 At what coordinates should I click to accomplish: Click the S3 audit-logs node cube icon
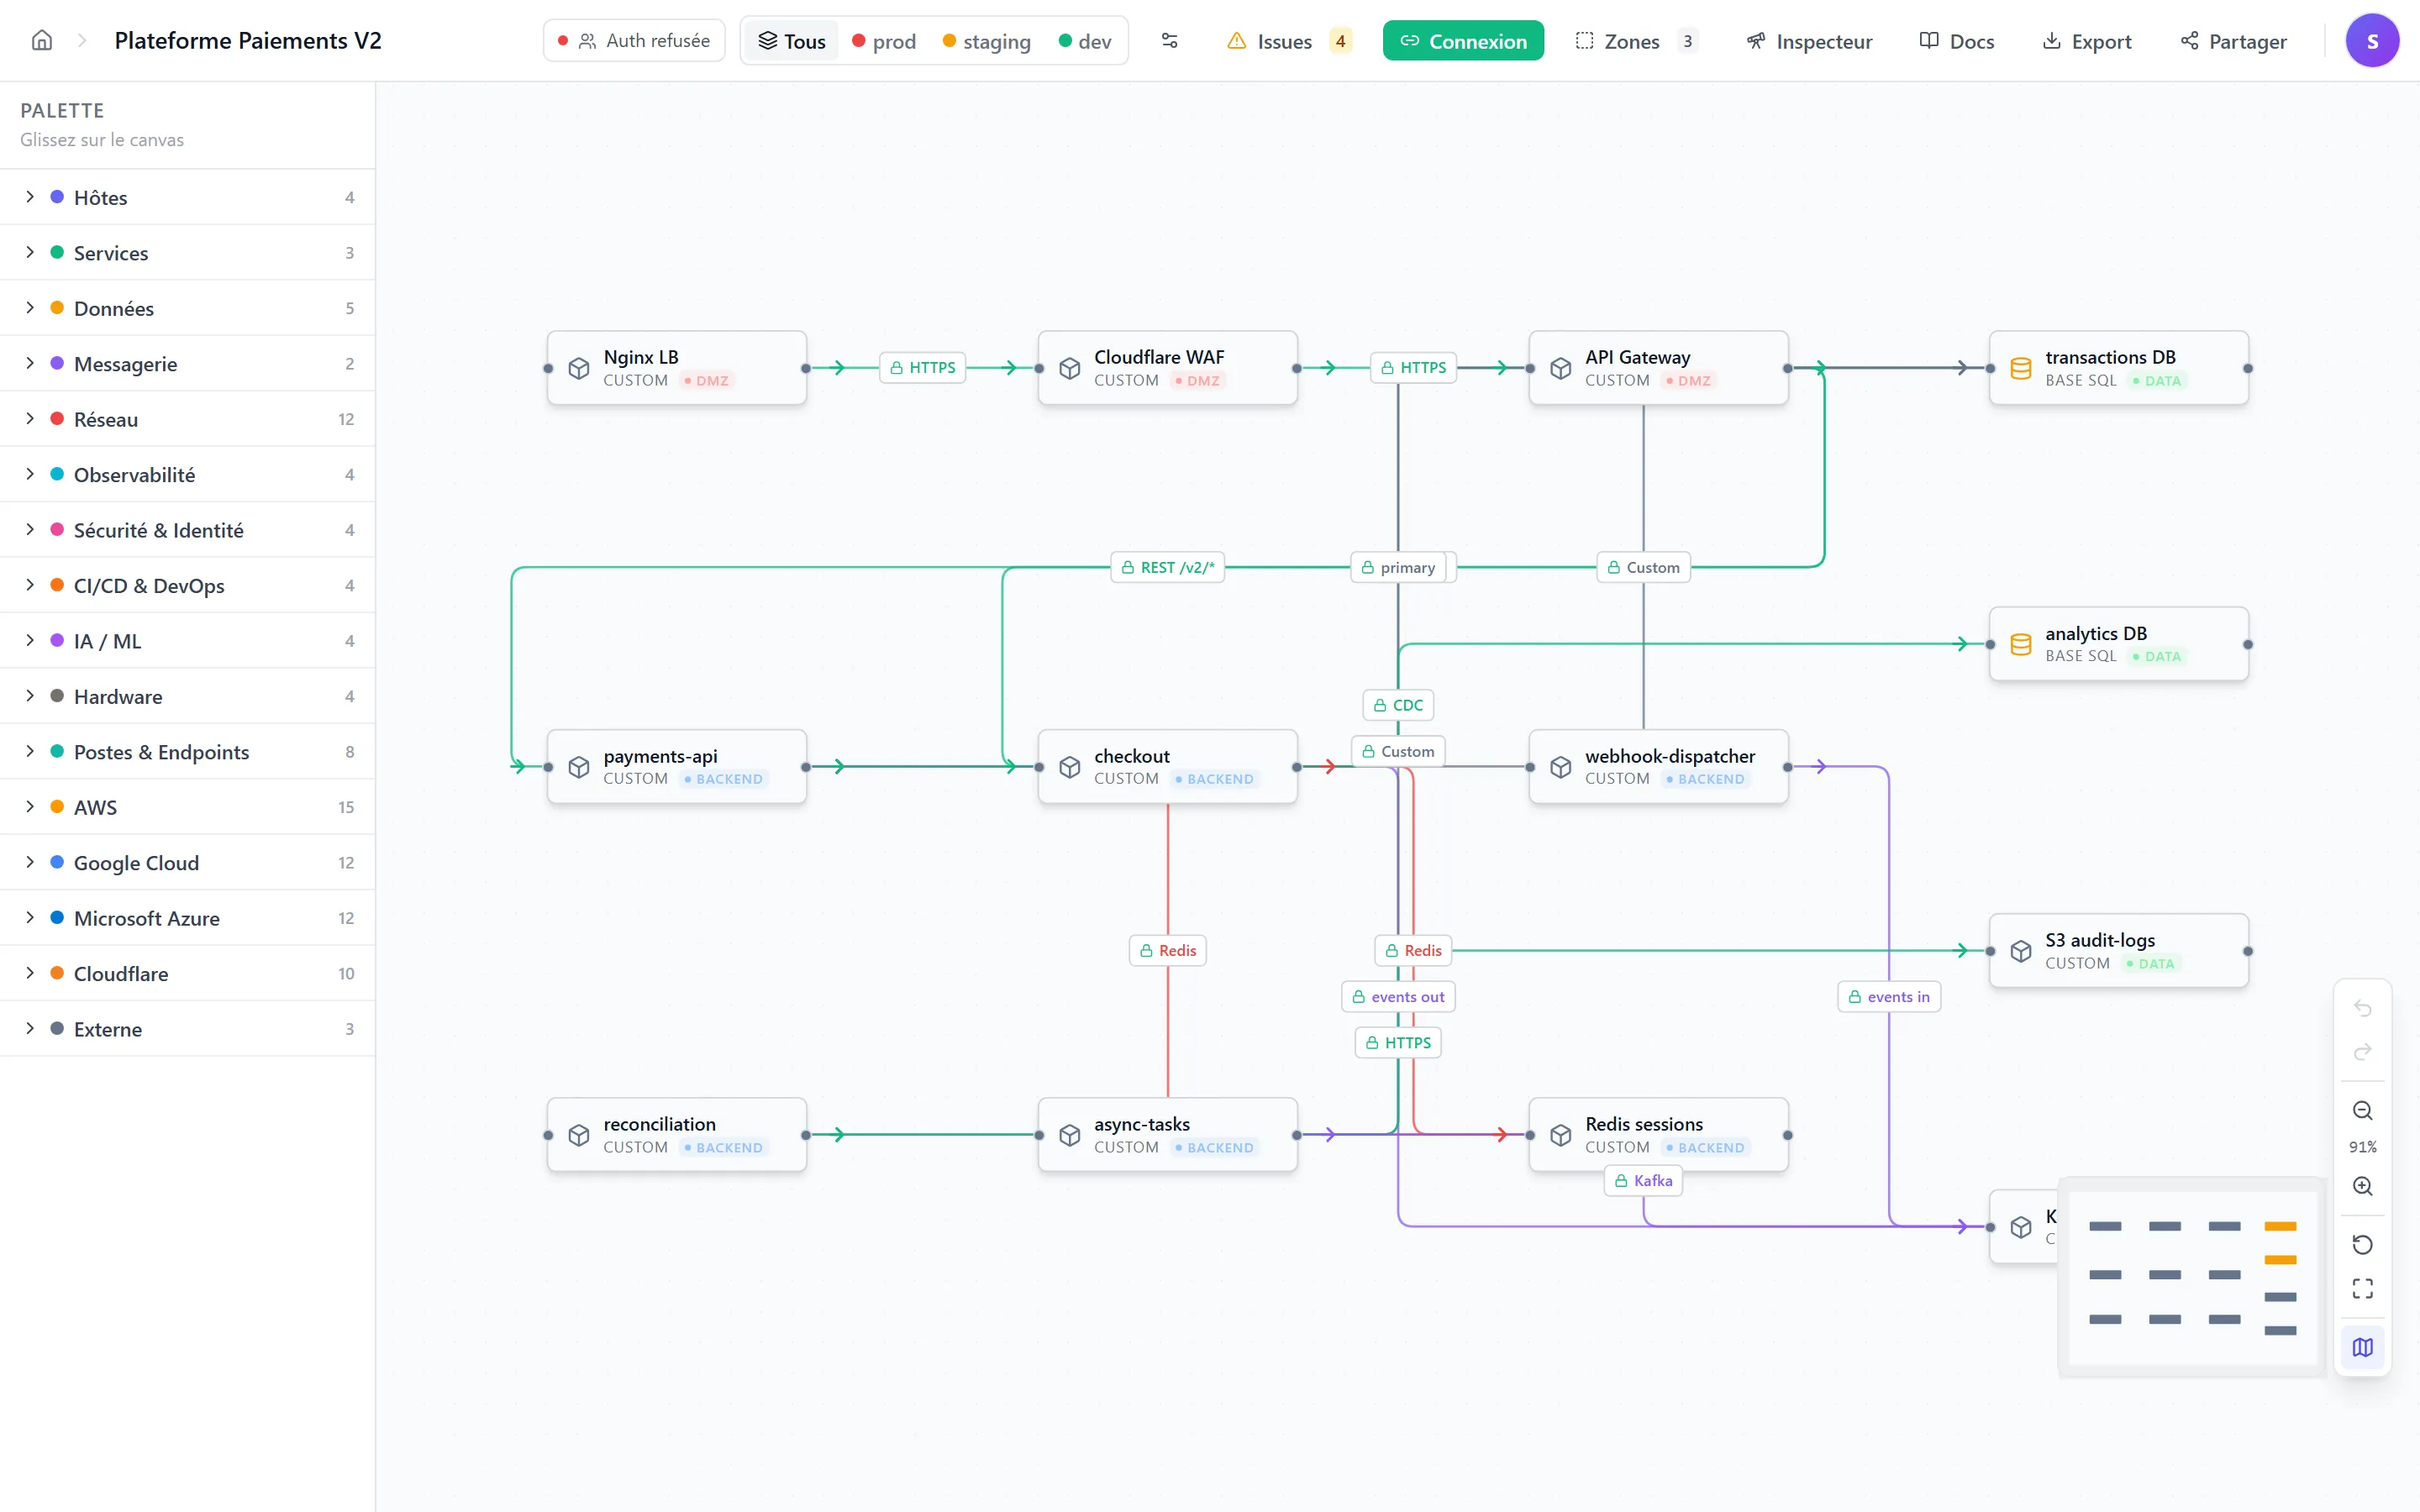[2021, 951]
